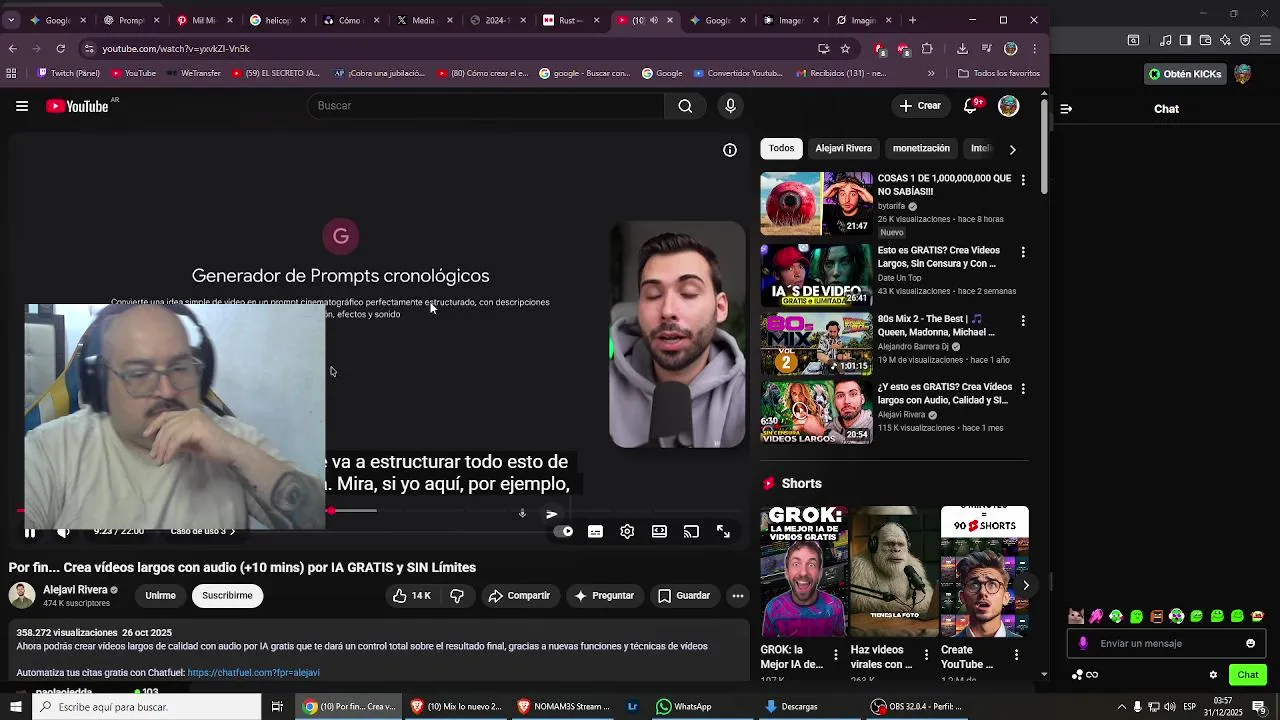Save the video with the Guardar button
The image size is (1280, 720).
tap(684, 596)
